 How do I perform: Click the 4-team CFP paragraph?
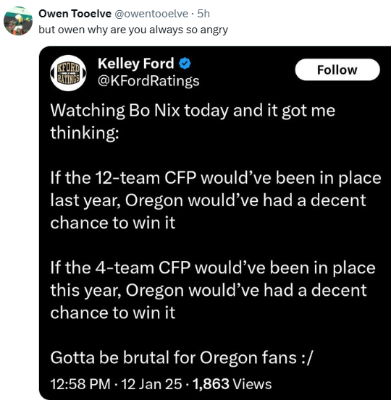(213, 290)
